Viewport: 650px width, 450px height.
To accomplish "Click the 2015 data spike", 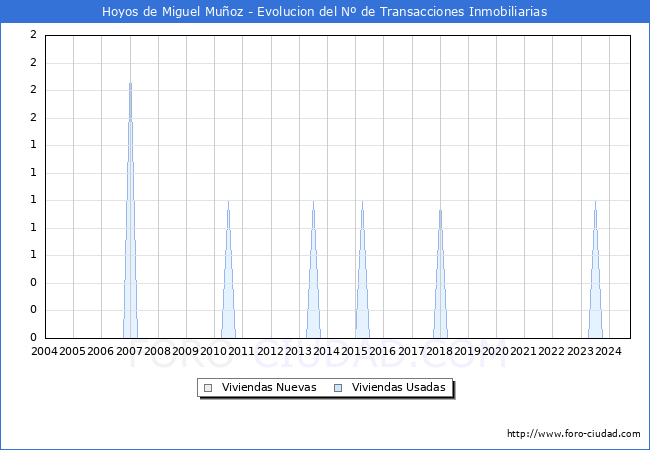I will tap(362, 269).
